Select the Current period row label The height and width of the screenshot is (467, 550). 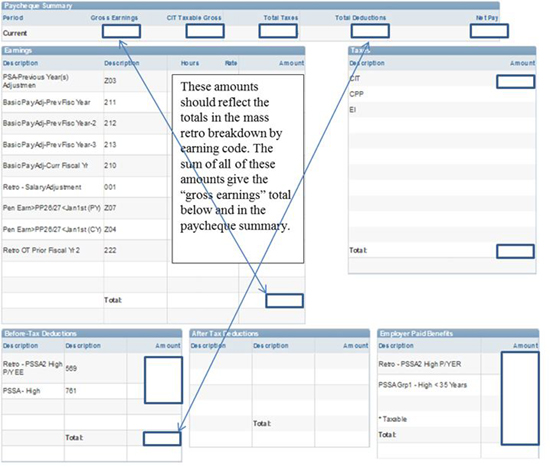(x=15, y=33)
